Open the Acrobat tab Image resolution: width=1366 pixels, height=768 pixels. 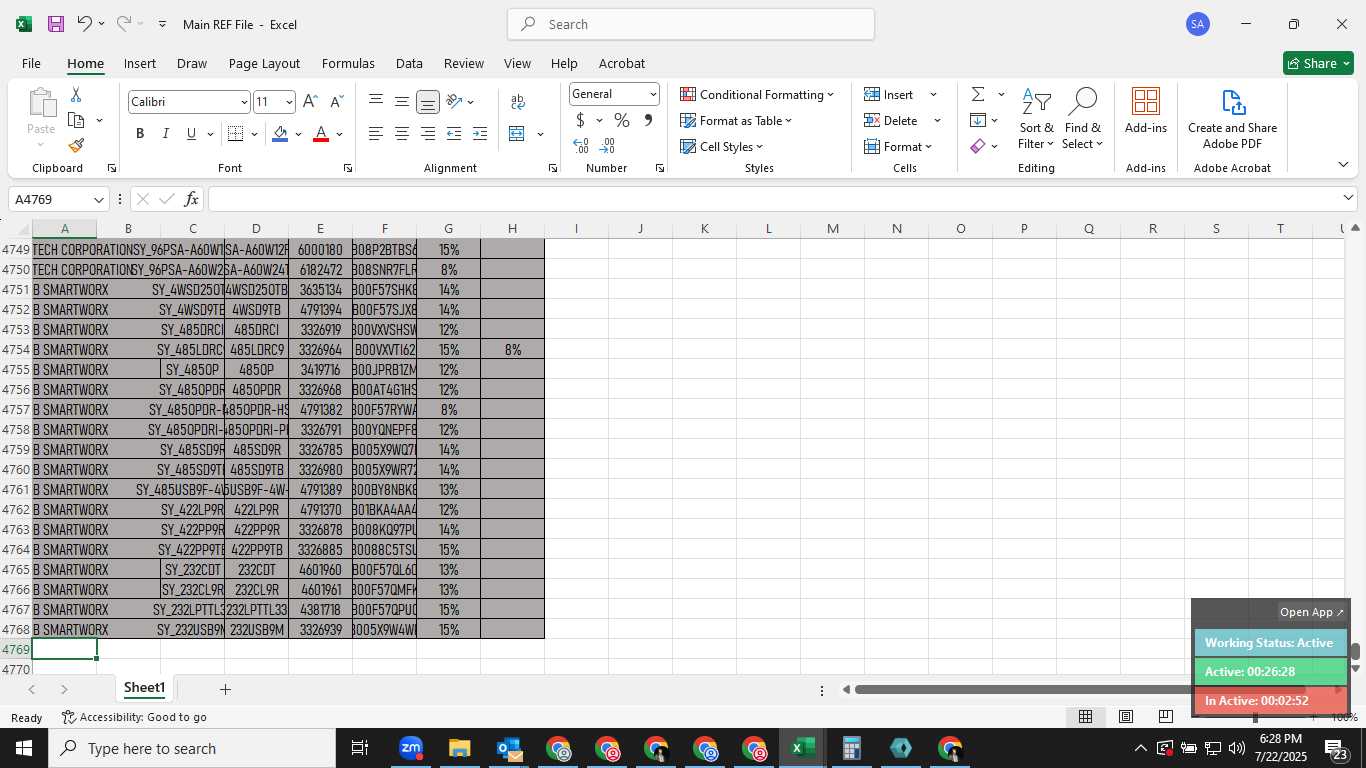[x=622, y=63]
